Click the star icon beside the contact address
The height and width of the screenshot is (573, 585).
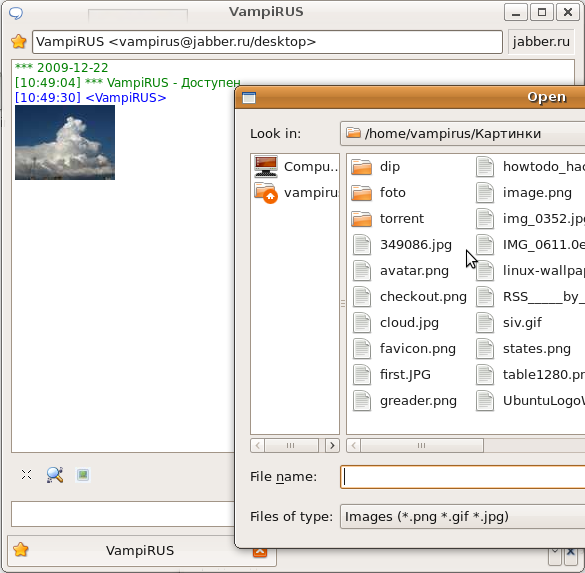pyautogui.click(x=18, y=41)
